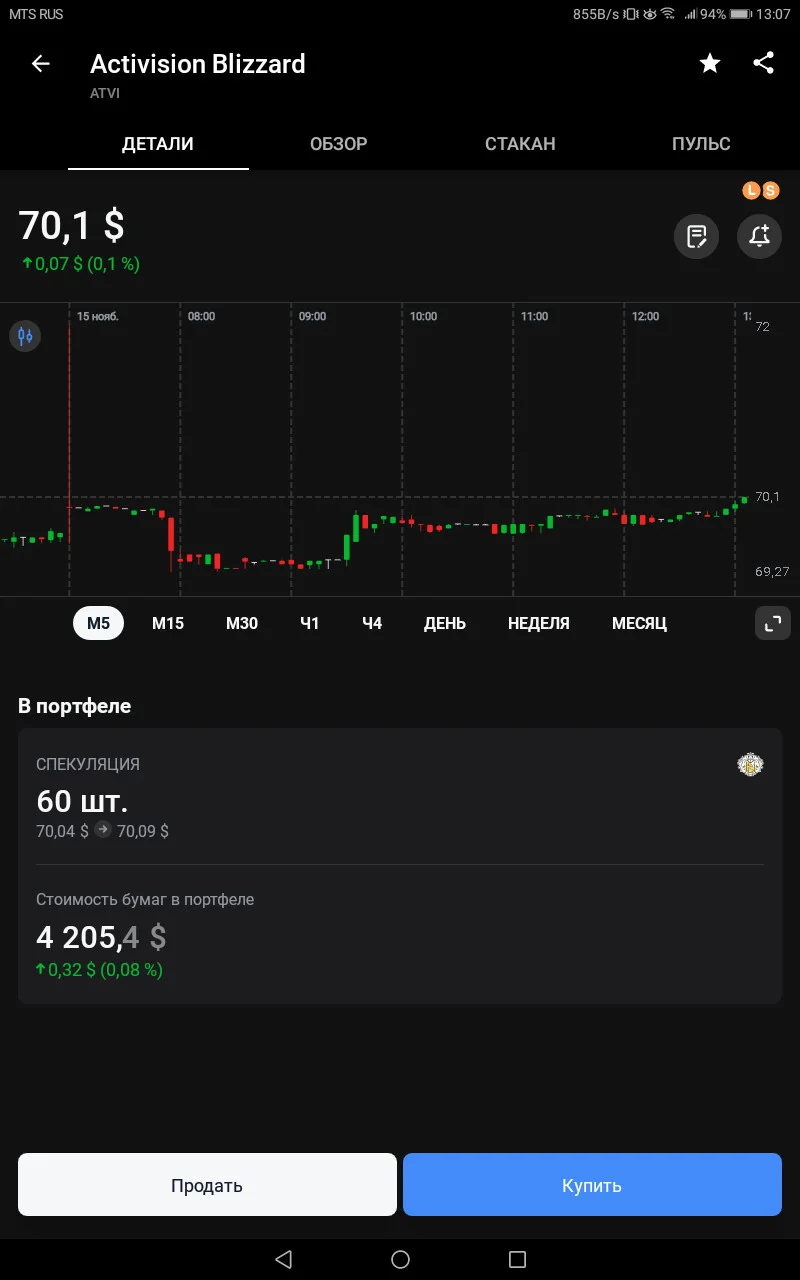This screenshot has width=800, height=1280.
Task: Select the M5 timeframe
Action: (x=98, y=623)
